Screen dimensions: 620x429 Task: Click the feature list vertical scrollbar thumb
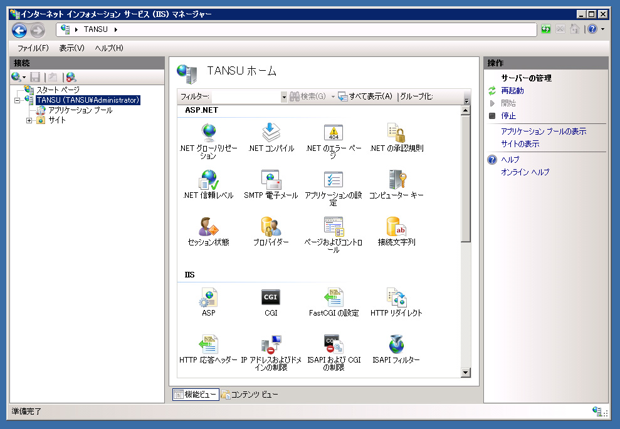(x=465, y=179)
